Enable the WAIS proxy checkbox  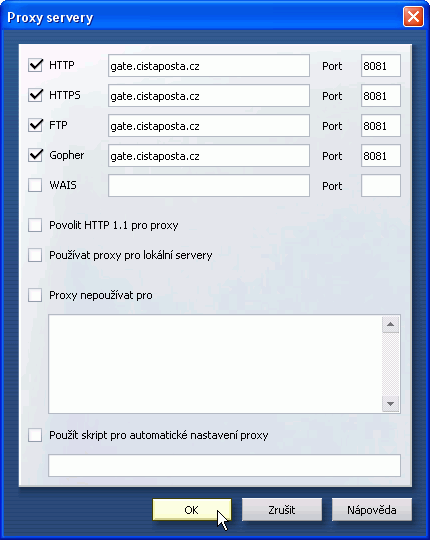(35, 185)
